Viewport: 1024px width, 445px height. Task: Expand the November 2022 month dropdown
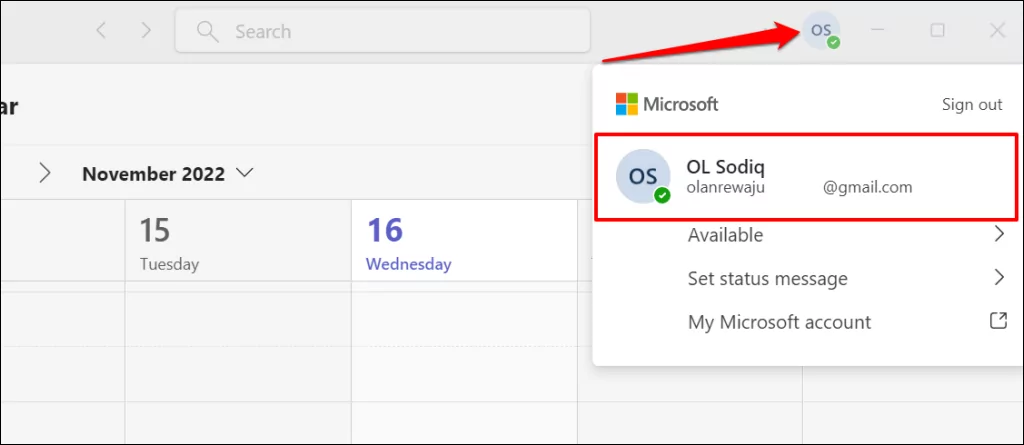click(245, 173)
